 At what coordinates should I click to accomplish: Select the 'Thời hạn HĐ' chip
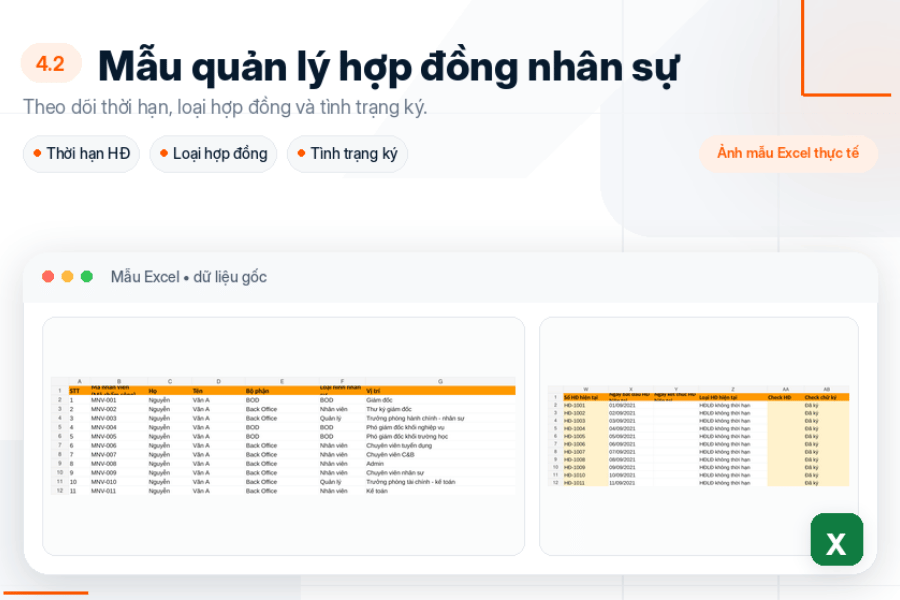[x=82, y=154]
